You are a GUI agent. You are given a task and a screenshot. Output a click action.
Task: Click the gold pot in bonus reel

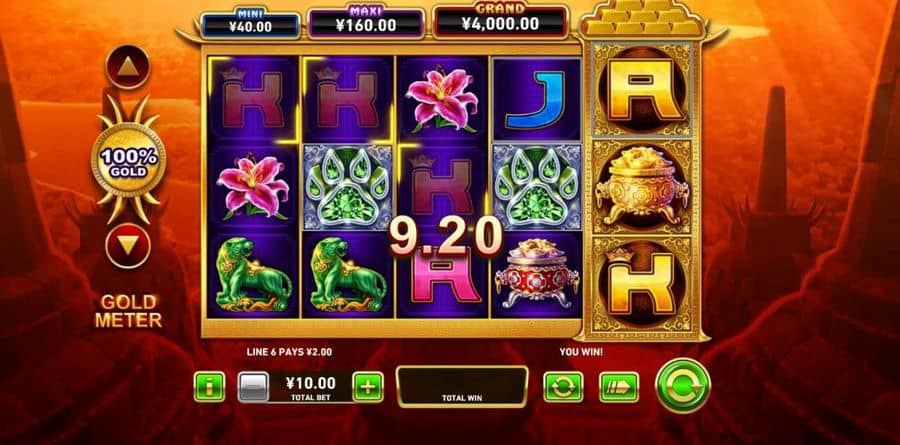[641, 188]
